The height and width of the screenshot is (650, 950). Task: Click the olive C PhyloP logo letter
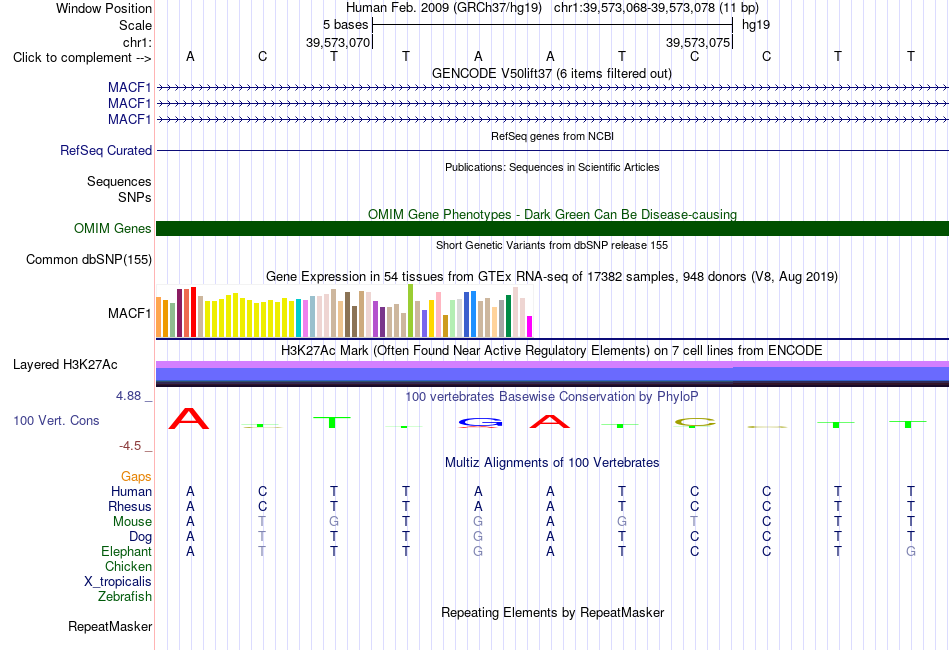pos(695,422)
